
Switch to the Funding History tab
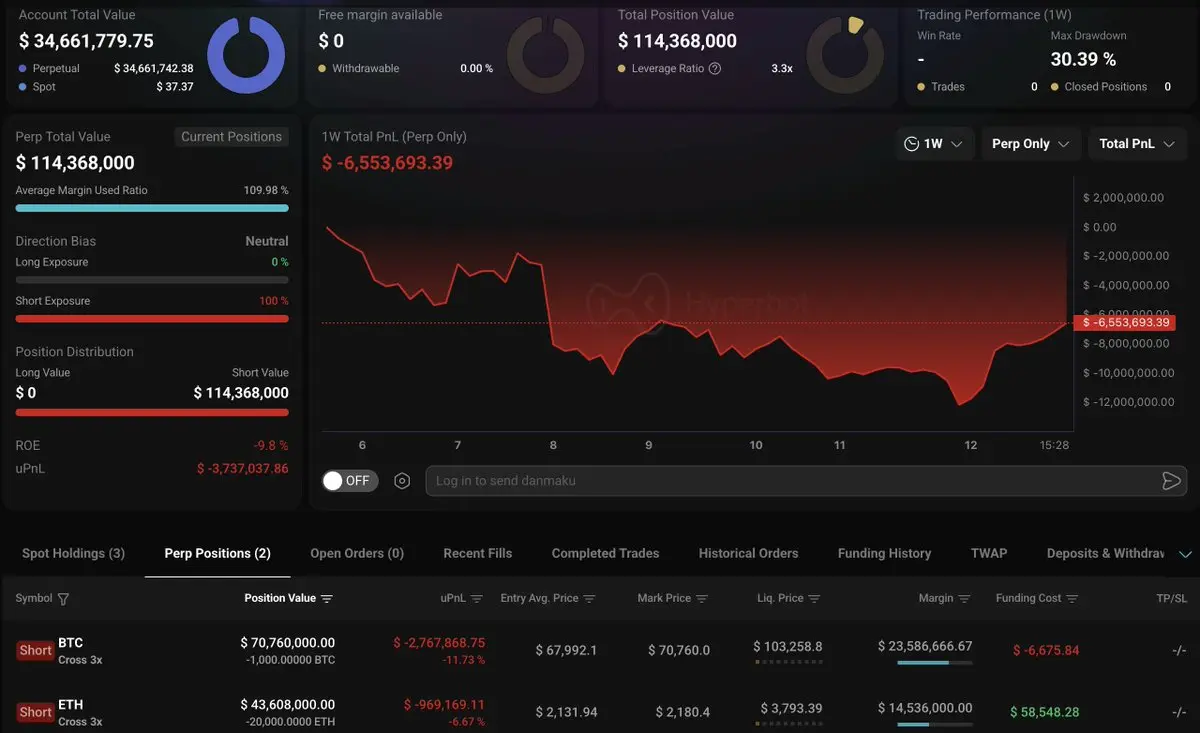click(x=884, y=553)
